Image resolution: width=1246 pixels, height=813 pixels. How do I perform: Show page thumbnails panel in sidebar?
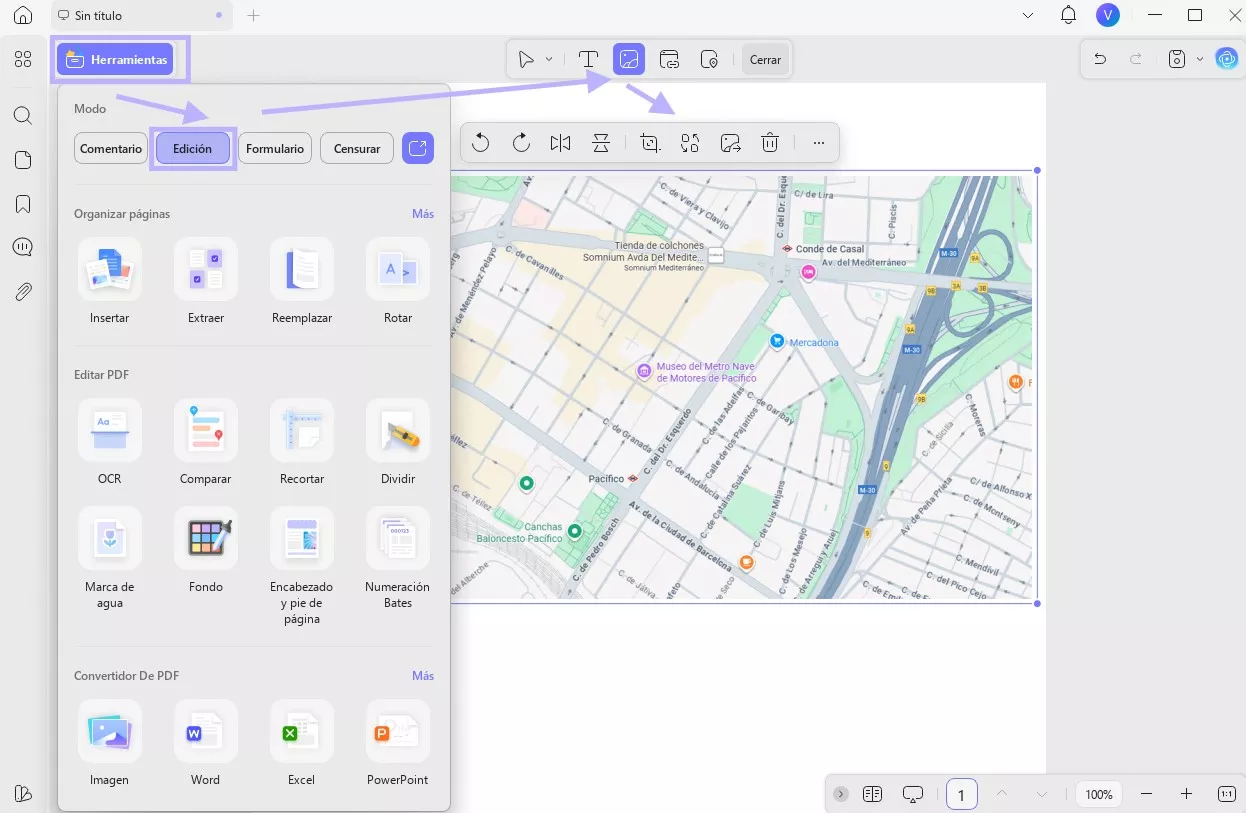point(23,160)
